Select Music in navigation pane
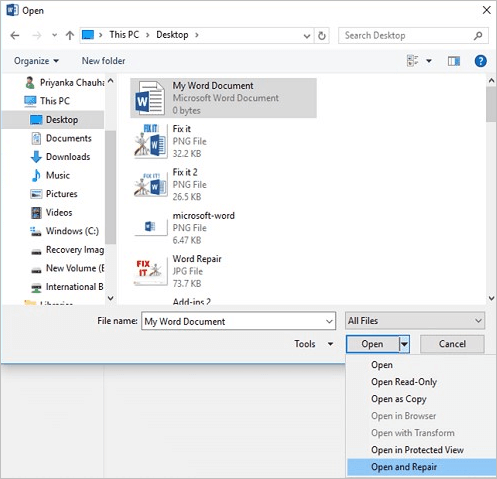The width and height of the screenshot is (497, 479). pos(50,175)
